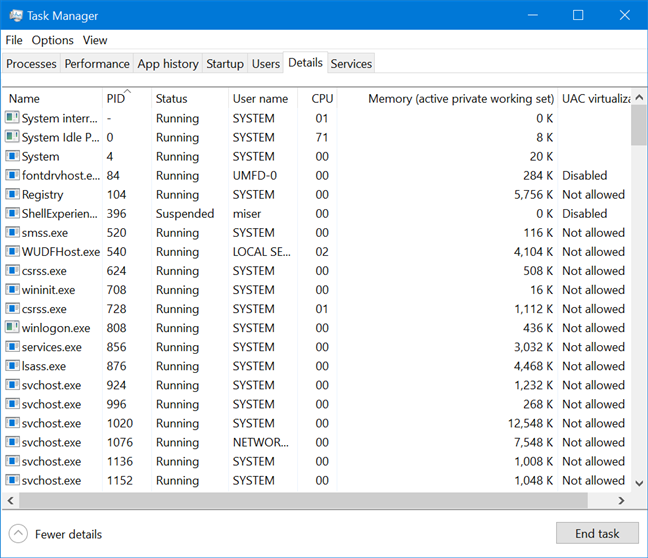Click the End task button
This screenshot has height=558, width=648.
(597, 534)
